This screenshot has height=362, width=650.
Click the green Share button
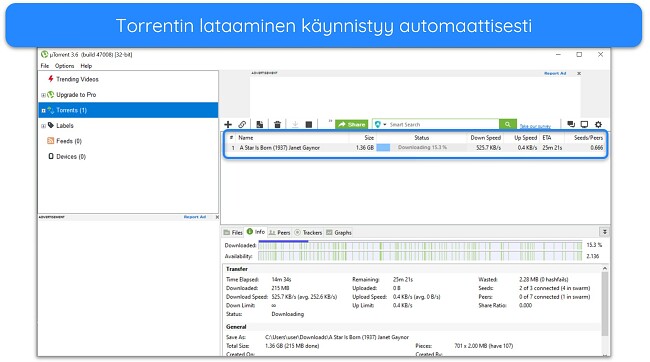tap(352, 124)
